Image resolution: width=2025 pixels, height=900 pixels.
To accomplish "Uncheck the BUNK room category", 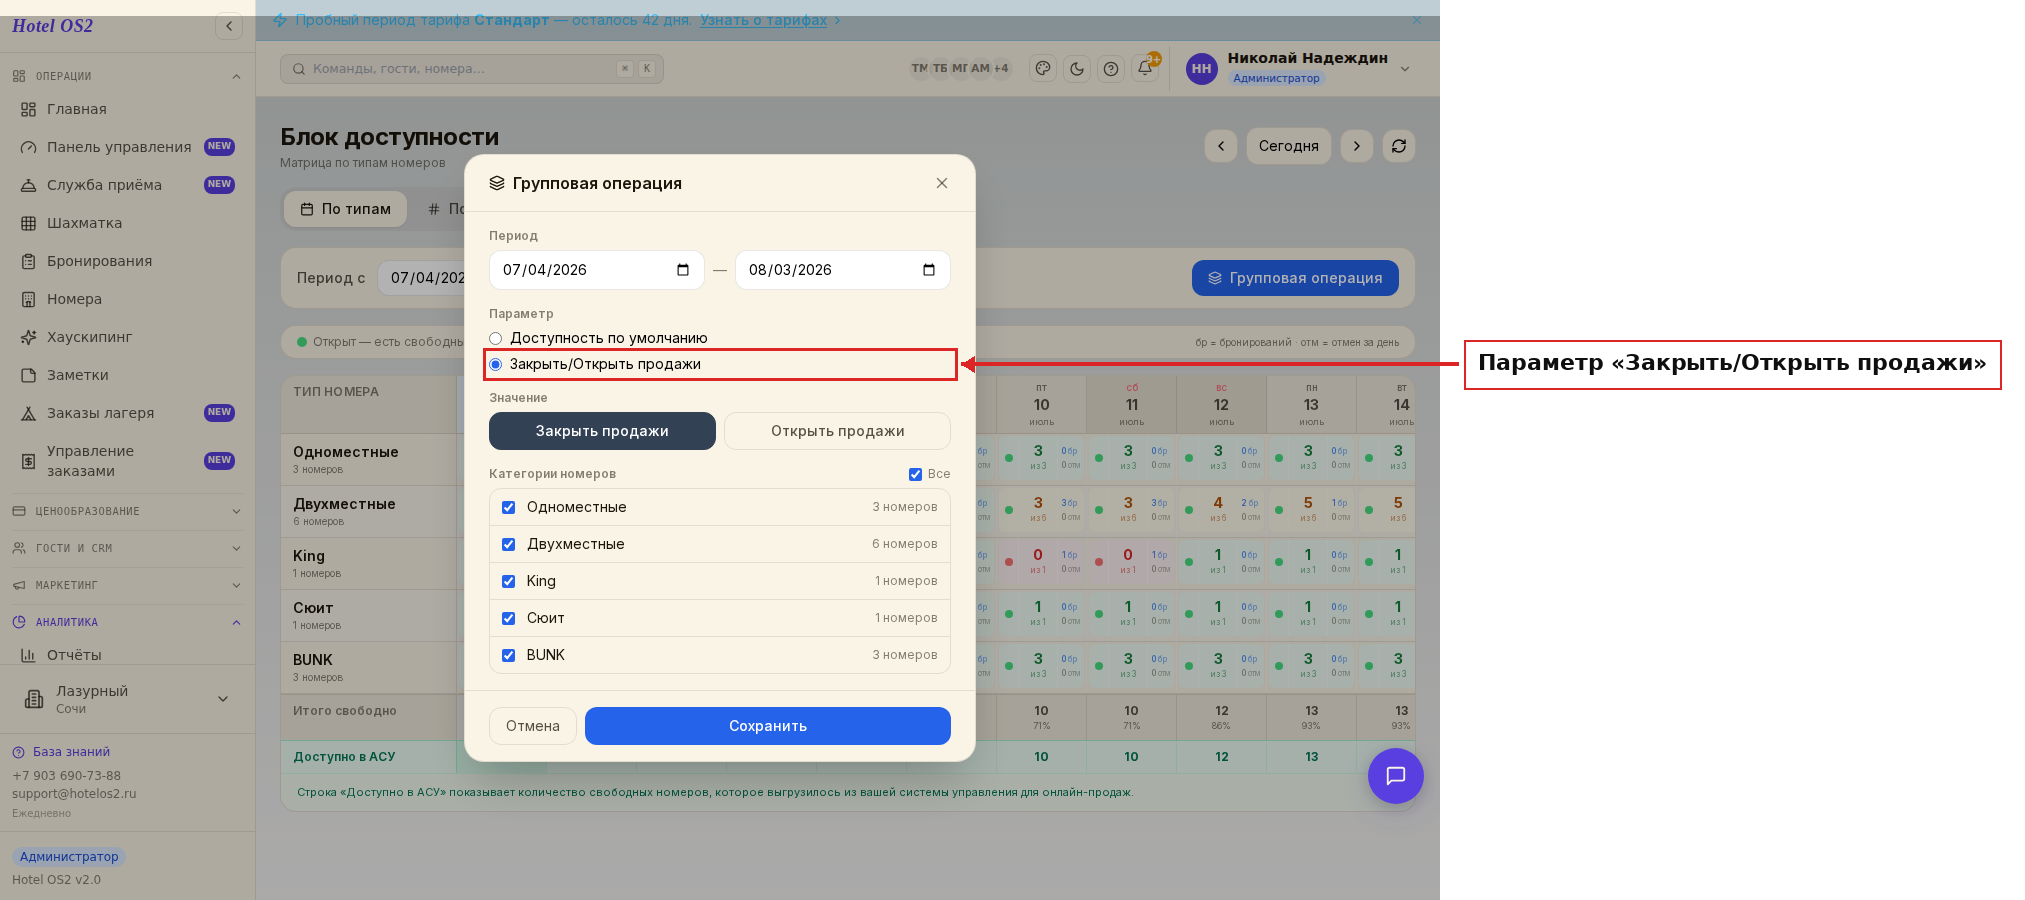I will click(x=509, y=655).
